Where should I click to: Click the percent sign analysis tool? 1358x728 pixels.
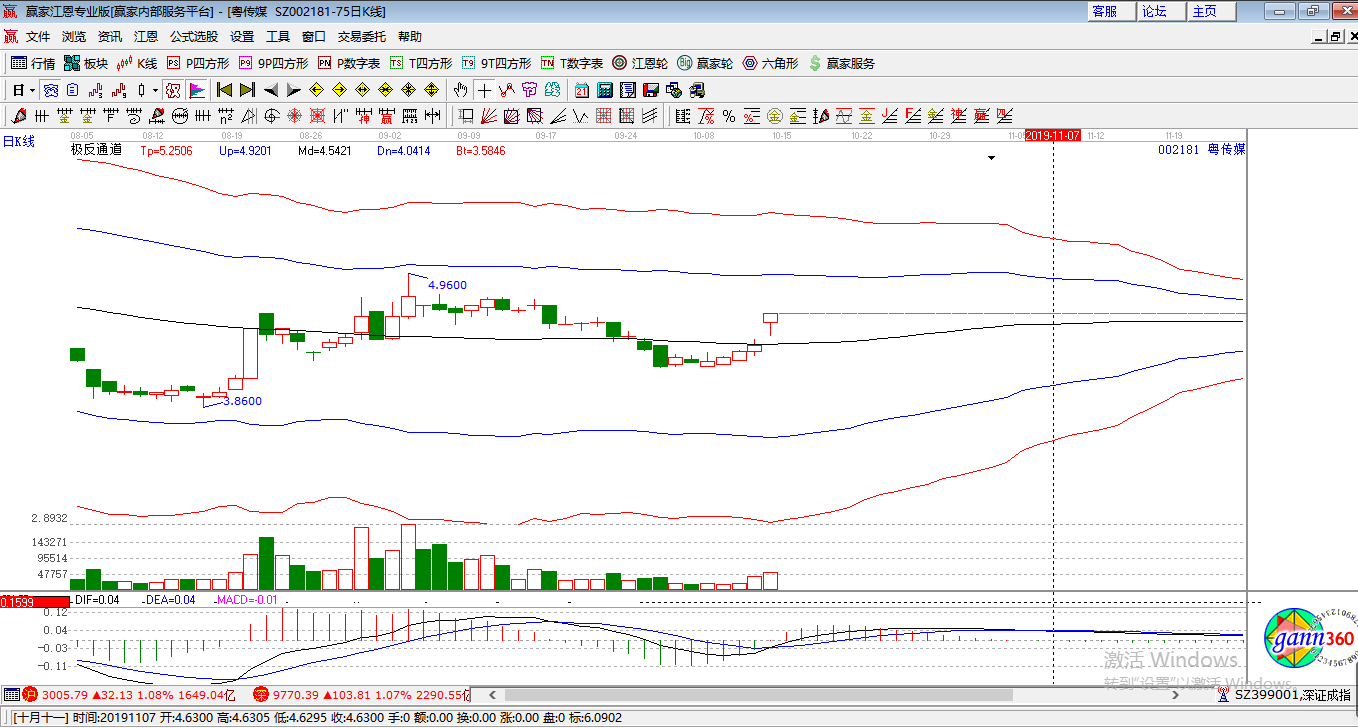tap(729, 116)
